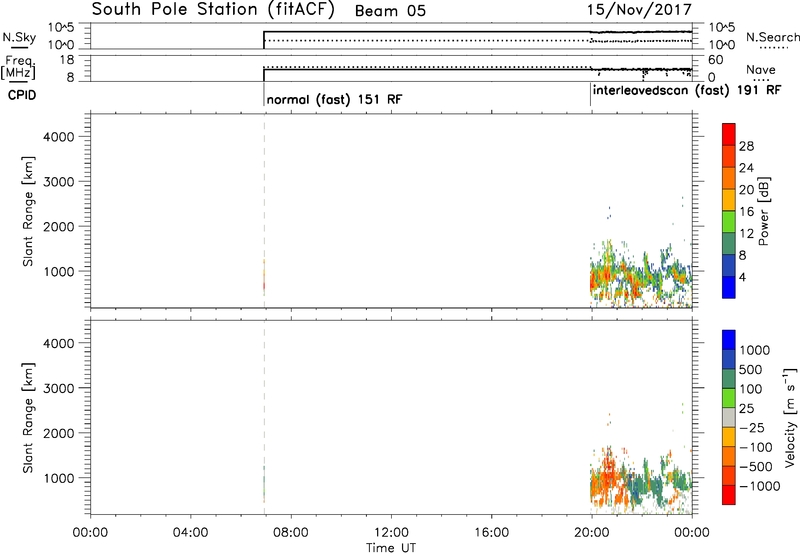Click the 'Beam 05' label
Screen dimensions: 800x554
(x=390, y=11)
